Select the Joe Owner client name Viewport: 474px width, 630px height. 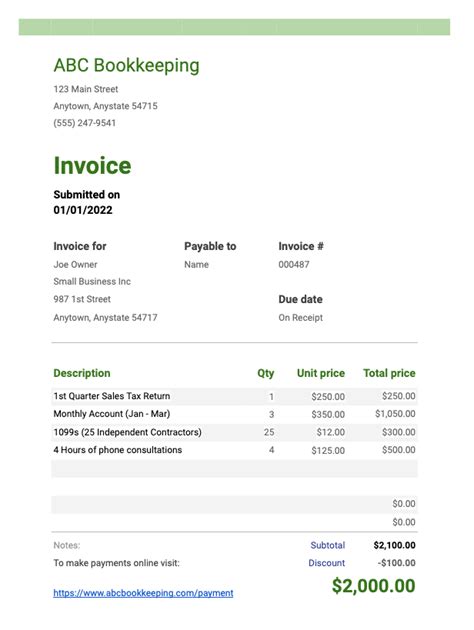click(x=76, y=264)
